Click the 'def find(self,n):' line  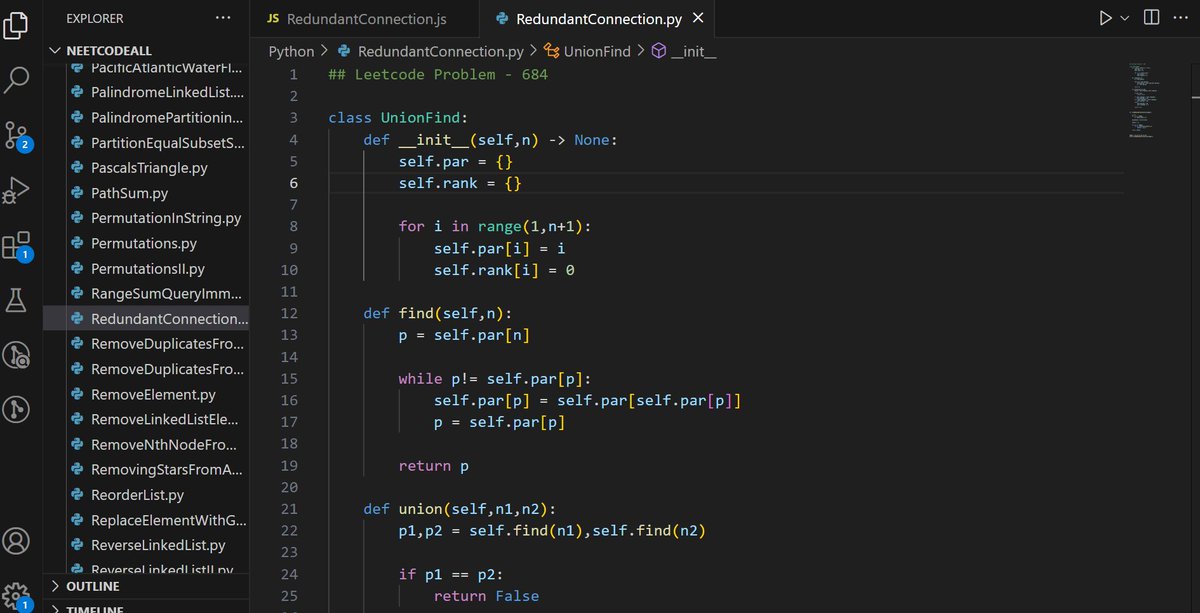(438, 313)
